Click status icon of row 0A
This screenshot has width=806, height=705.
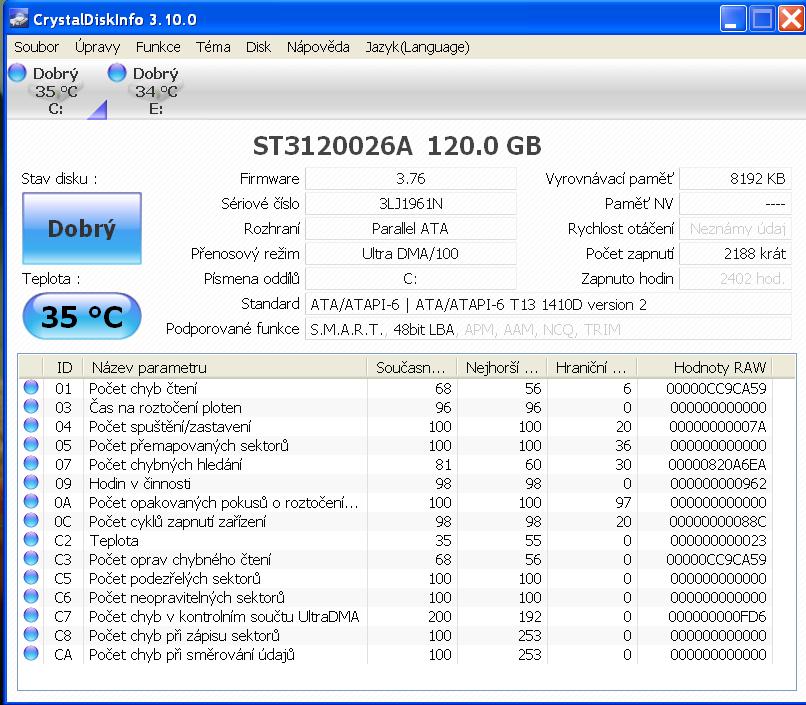31,502
